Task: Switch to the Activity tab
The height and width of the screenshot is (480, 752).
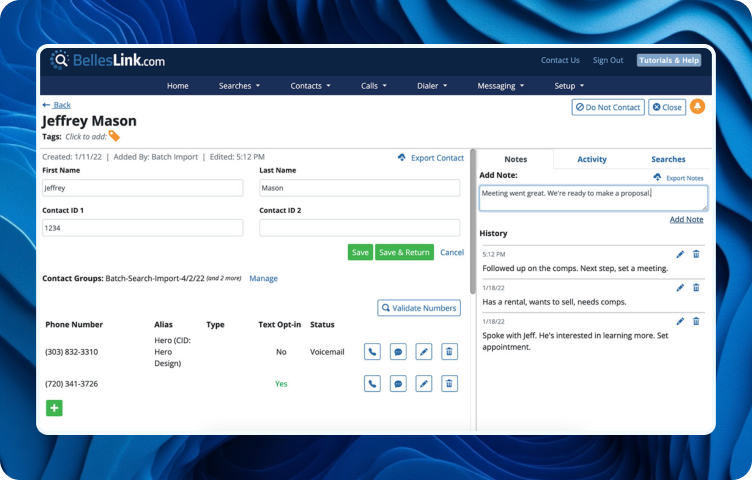Action: pyautogui.click(x=592, y=159)
